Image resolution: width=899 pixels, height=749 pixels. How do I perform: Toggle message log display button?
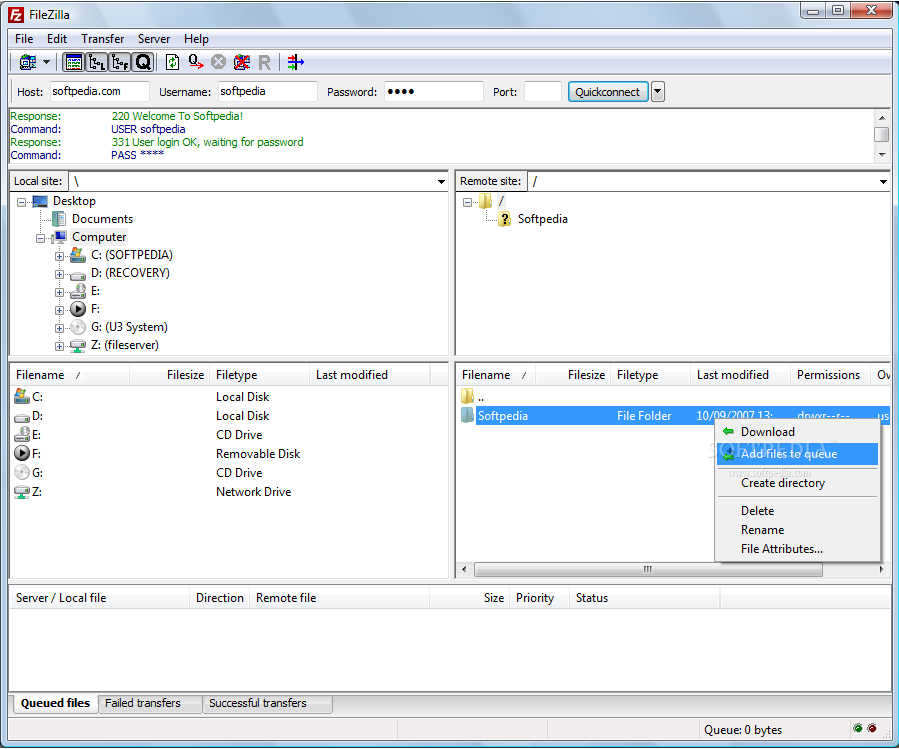point(73,62)
